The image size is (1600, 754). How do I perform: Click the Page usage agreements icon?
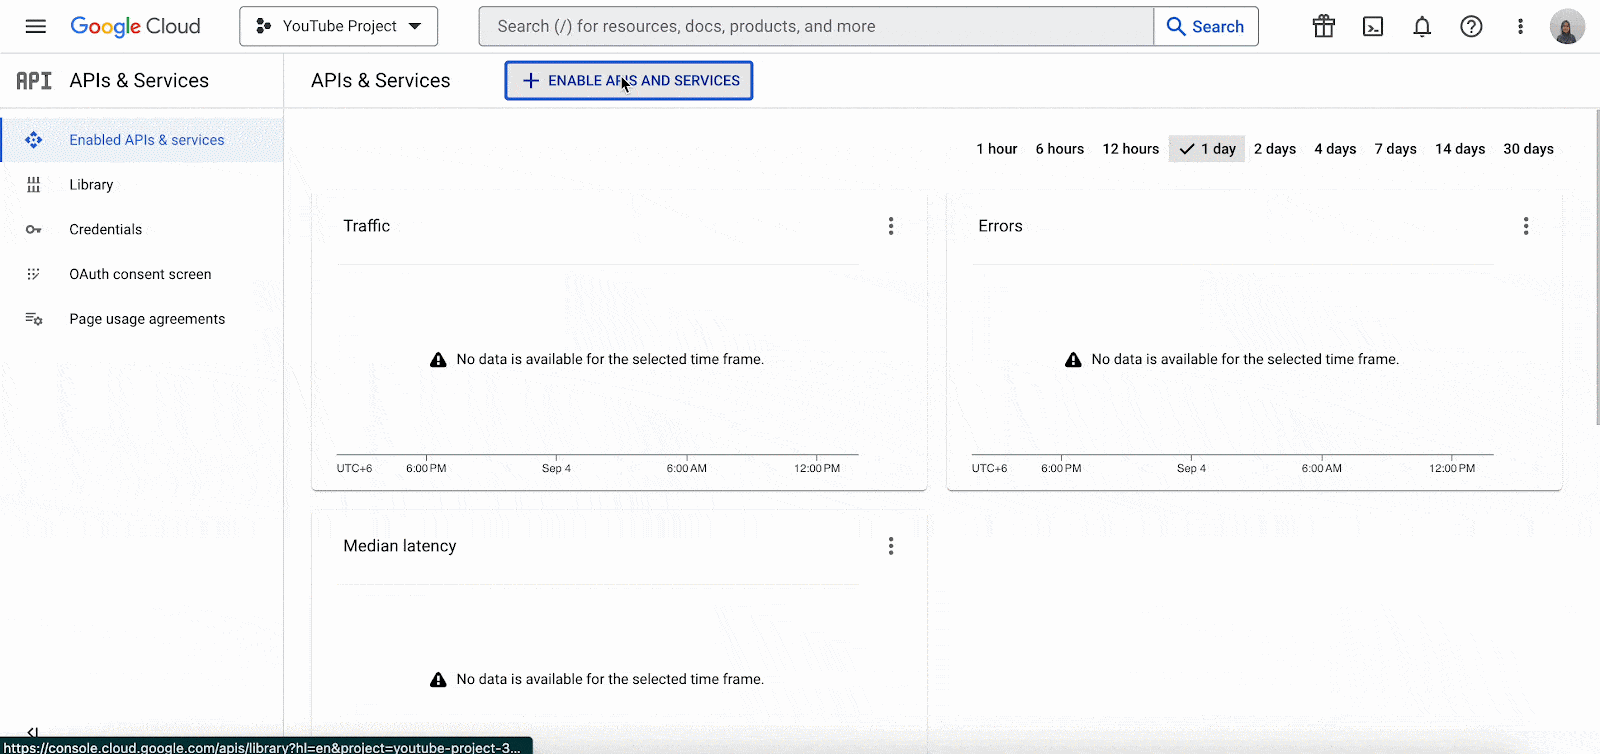(34, 319)
